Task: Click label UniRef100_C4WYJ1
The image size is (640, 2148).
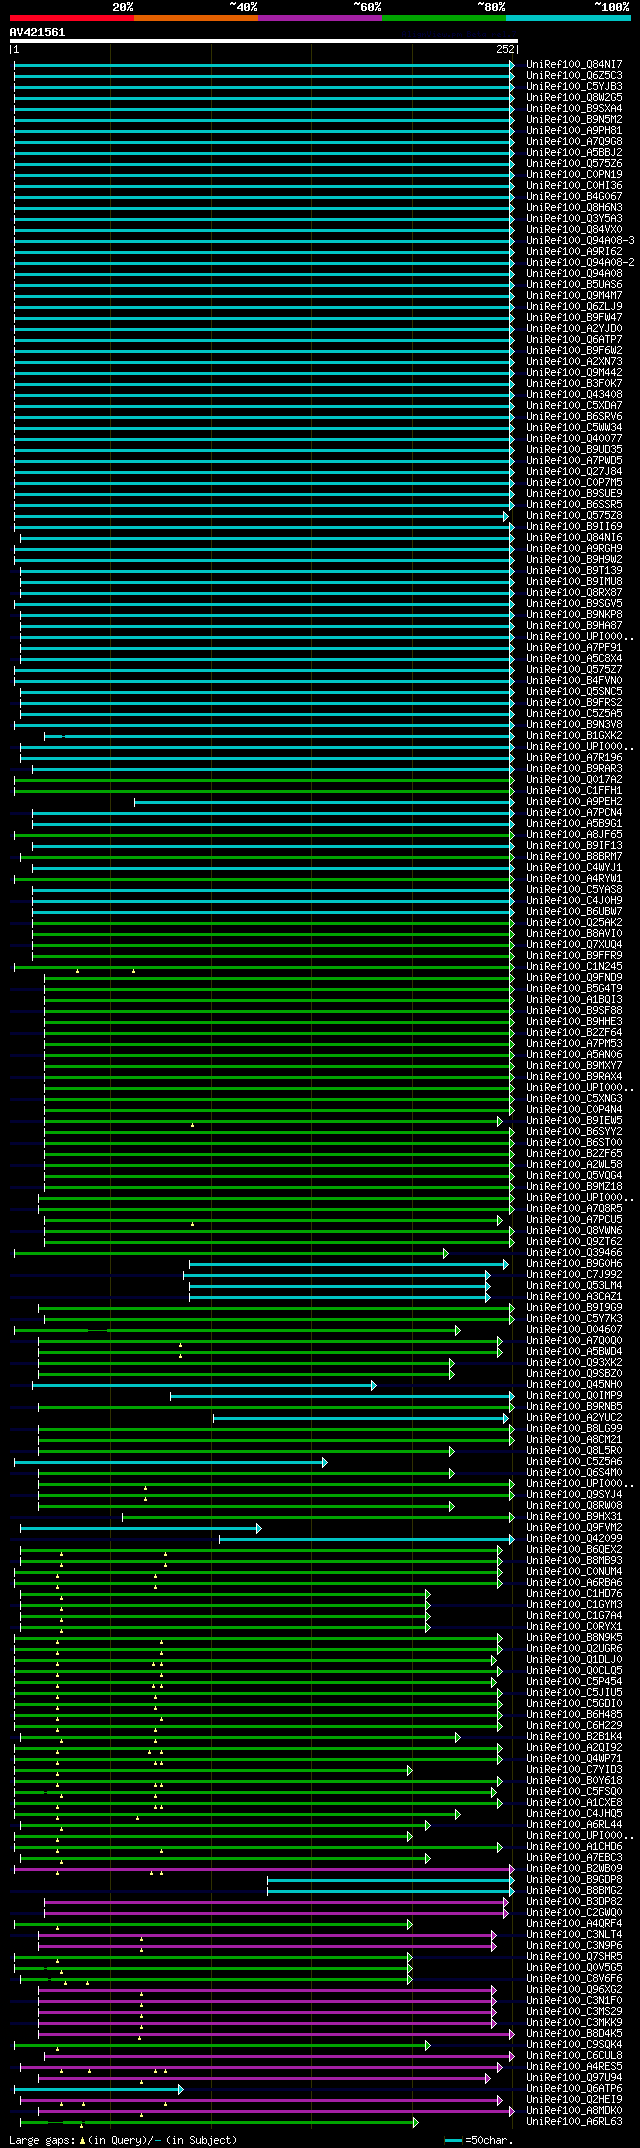Action: [574, 867]
